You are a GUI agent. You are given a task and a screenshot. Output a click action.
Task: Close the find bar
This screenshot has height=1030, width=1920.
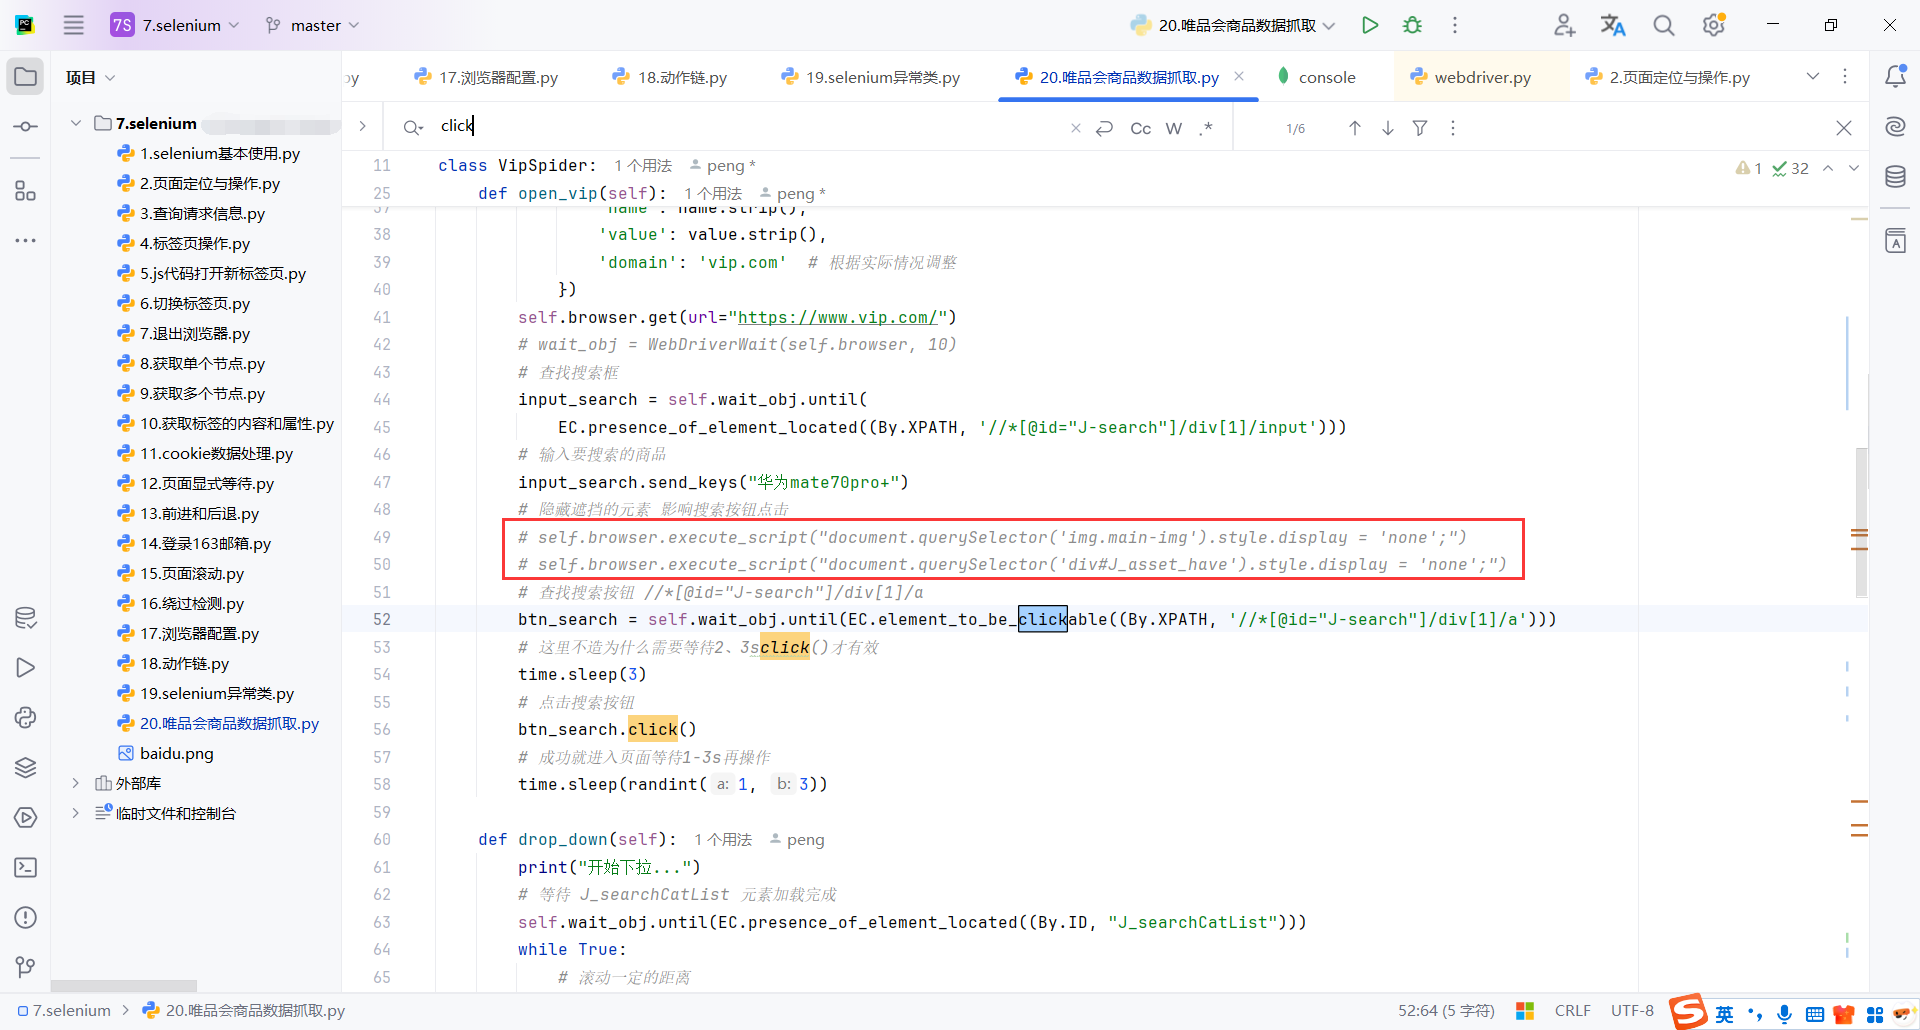[1844, 128]
